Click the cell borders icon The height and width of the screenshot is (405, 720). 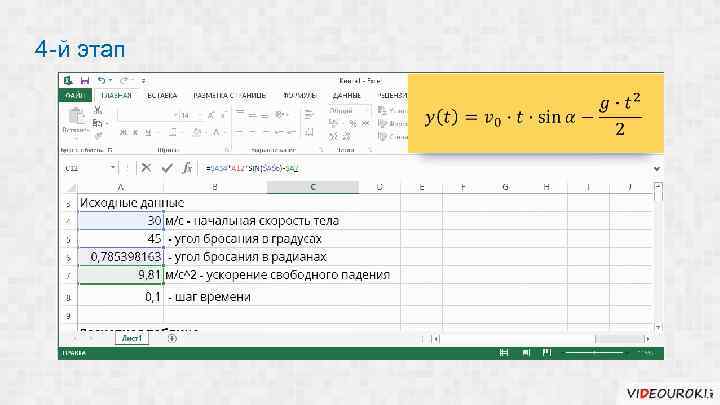pos(172,133)
